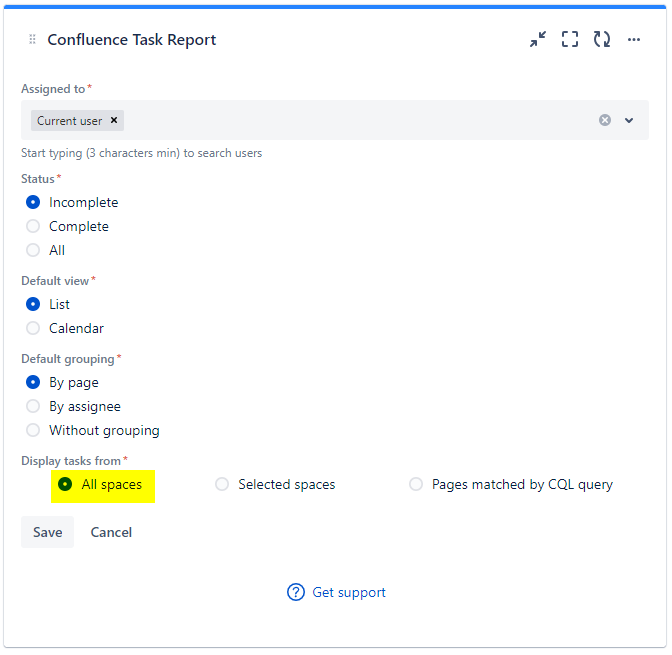Open the gadget more options menu
Image resolution: width=672 pixels, height=655 pixels.
633,39
